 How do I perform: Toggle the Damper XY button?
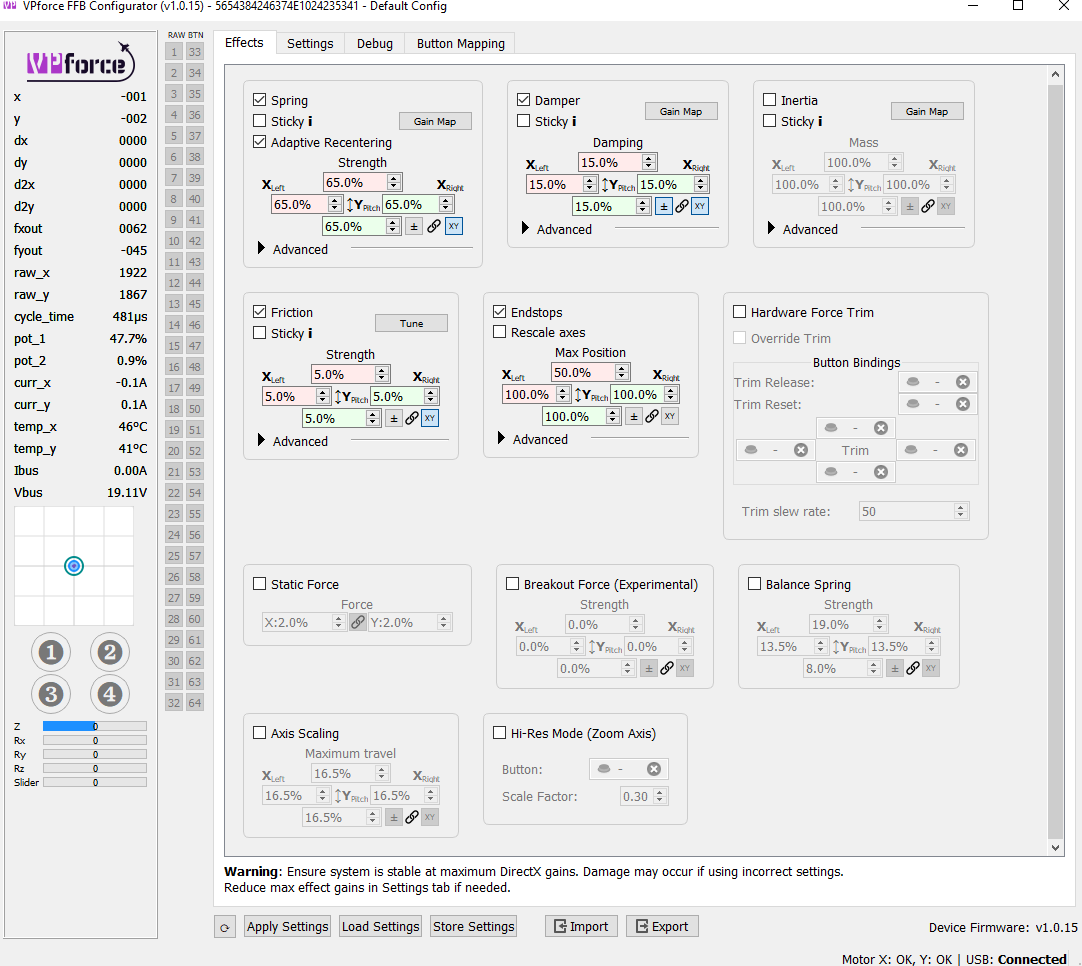point(700,206)
